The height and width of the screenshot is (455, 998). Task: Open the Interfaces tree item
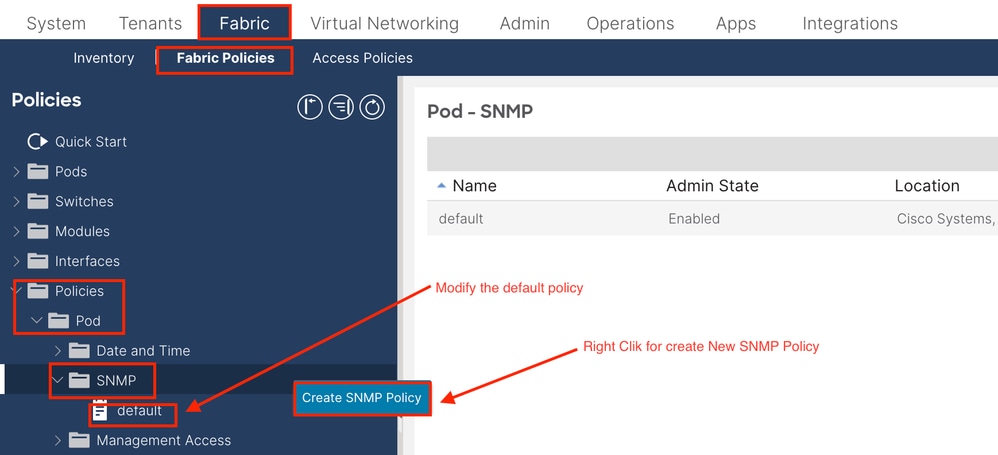(87, 261)
